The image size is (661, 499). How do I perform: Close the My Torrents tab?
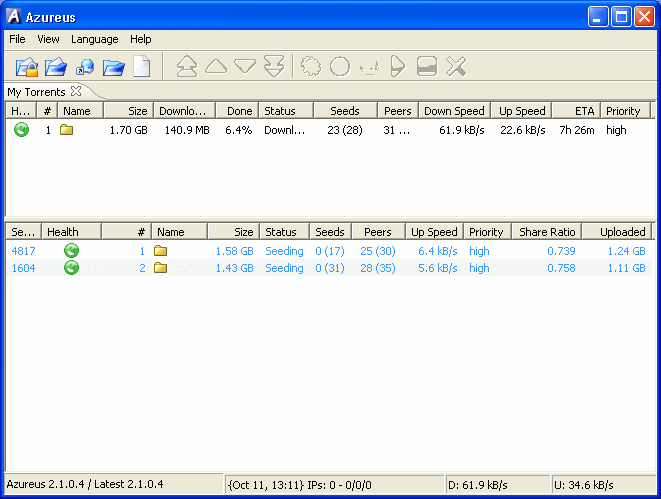[76, 91]
